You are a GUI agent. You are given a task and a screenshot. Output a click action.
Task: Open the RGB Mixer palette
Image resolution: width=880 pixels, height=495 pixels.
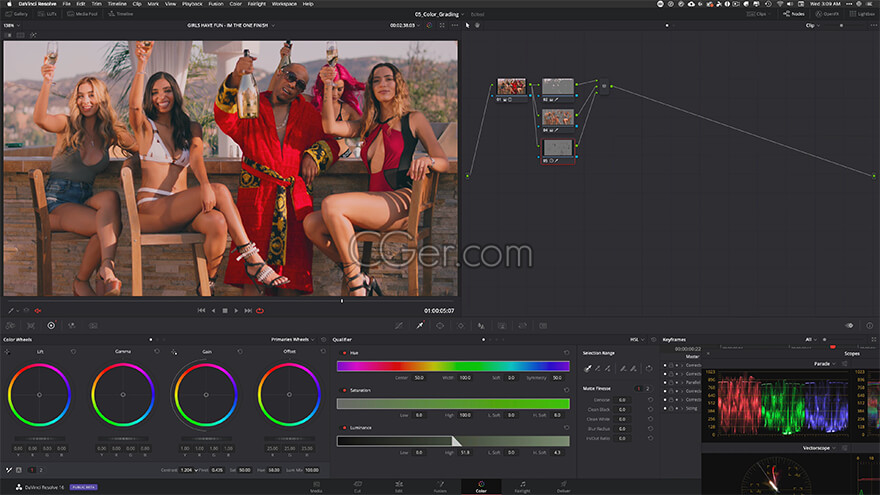[72, 326]
